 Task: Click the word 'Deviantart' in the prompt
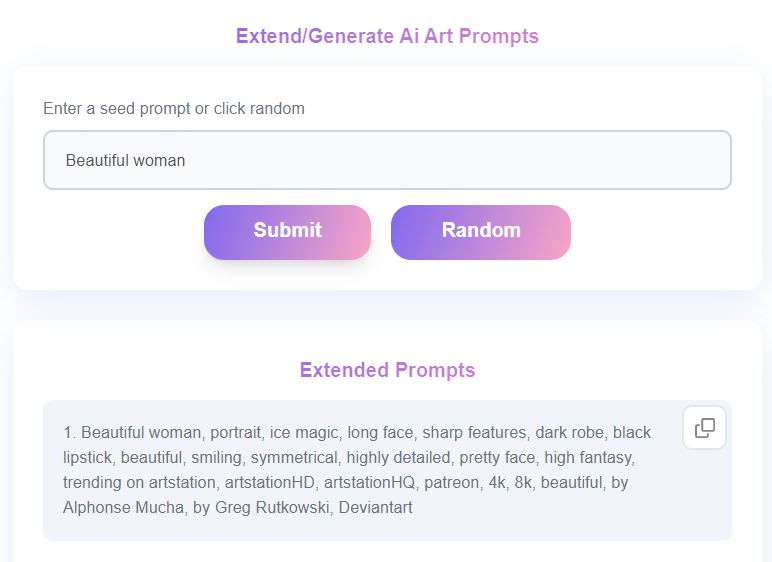(x=375, y=507)
